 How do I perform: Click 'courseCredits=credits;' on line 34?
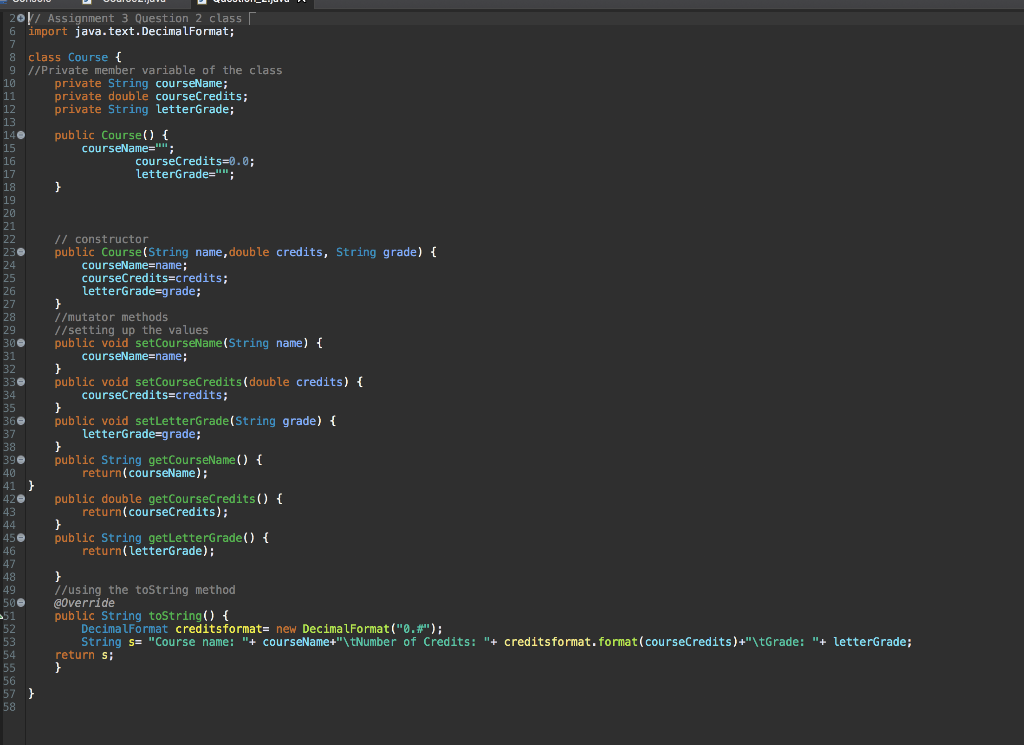coord(155,395)
